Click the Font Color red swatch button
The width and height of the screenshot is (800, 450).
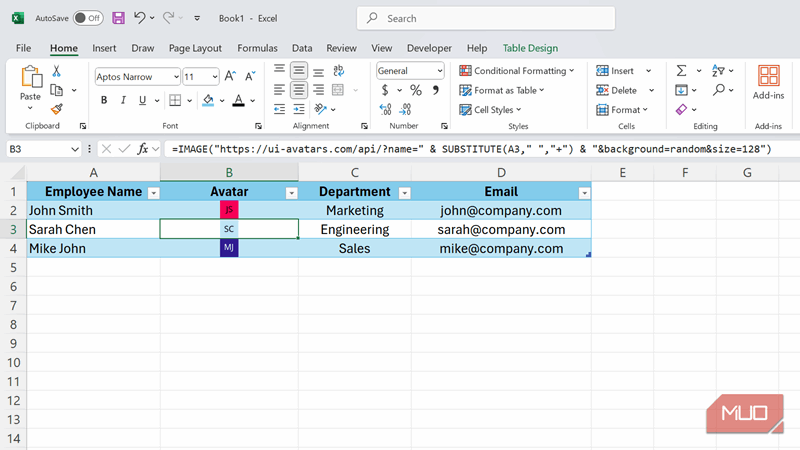point(238,100)
